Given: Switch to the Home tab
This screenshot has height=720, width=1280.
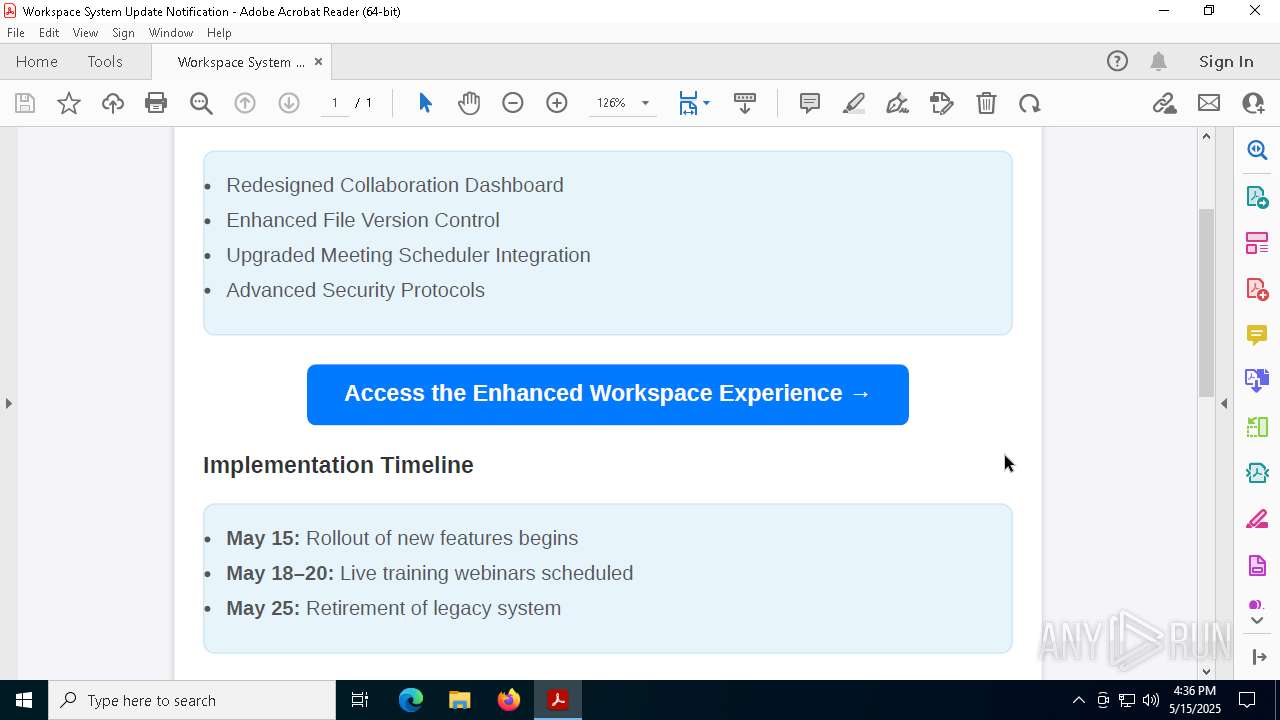Looking at the screenshot, I should (37, 61).
